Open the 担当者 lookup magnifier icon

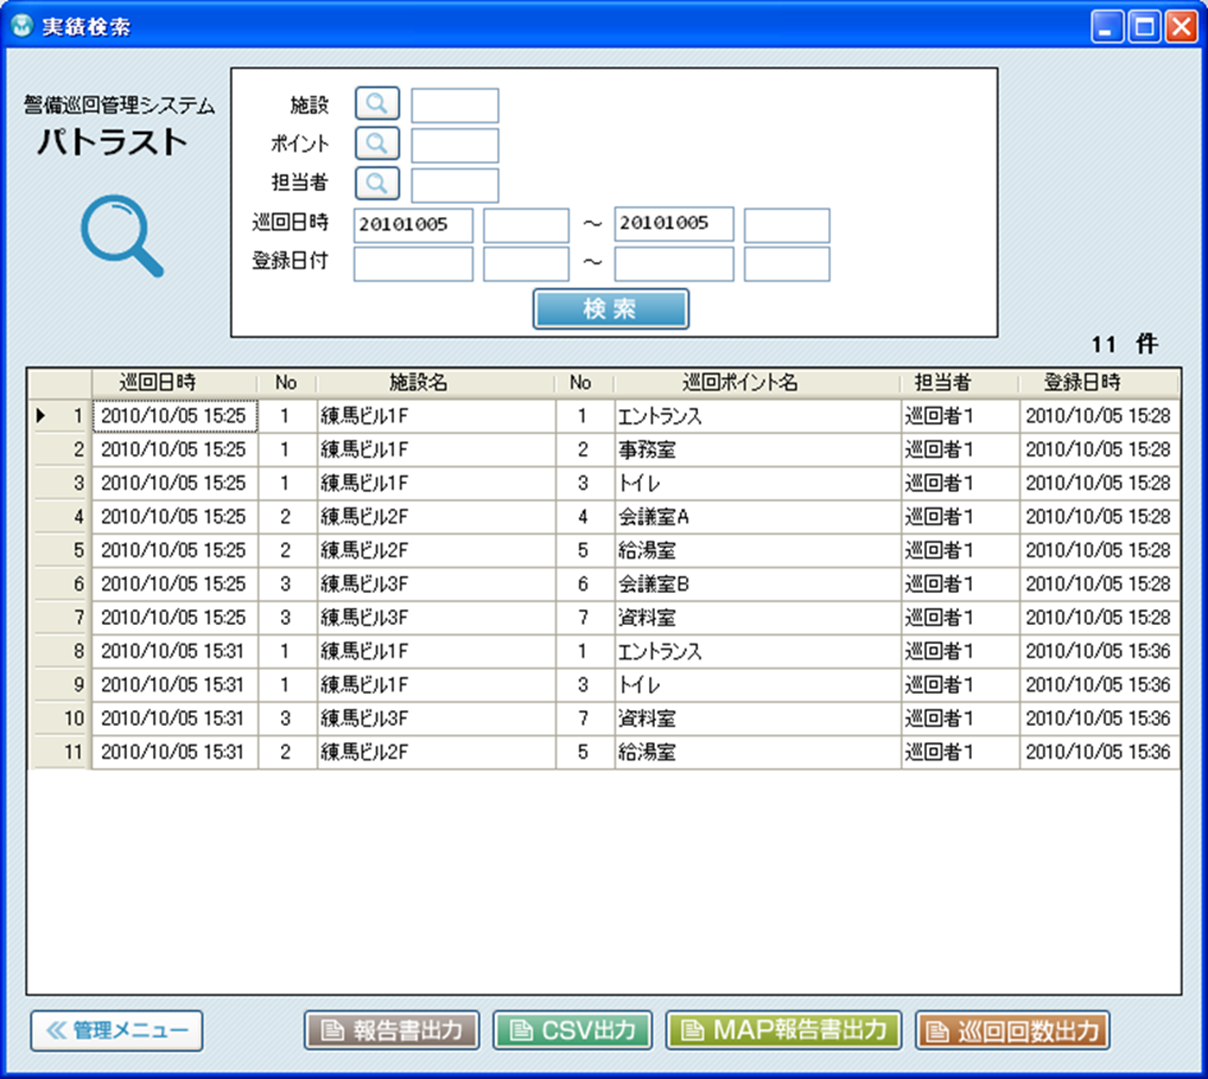pyautogui.click(x=377, y=183)
